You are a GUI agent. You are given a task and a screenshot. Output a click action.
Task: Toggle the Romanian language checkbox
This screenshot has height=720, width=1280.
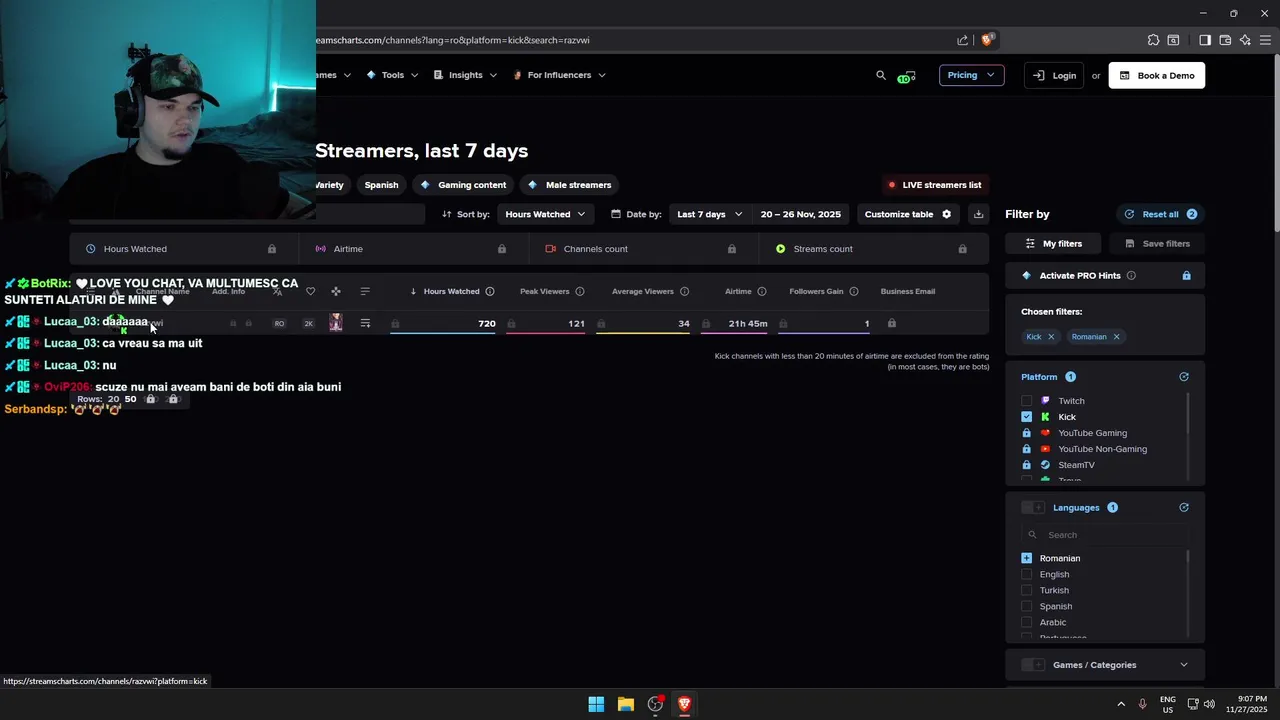pyautogui.click(x=1027, y=558)
